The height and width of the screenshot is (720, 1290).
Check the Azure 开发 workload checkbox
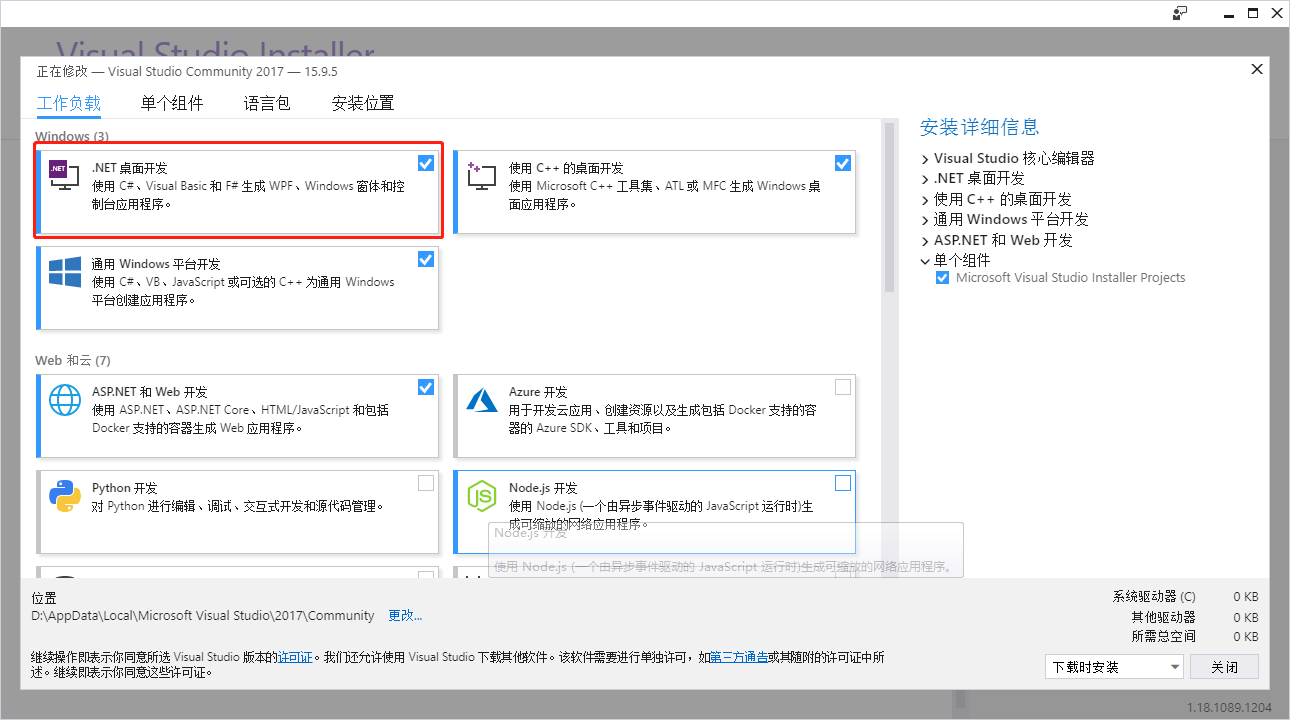[x=843, y=387]
